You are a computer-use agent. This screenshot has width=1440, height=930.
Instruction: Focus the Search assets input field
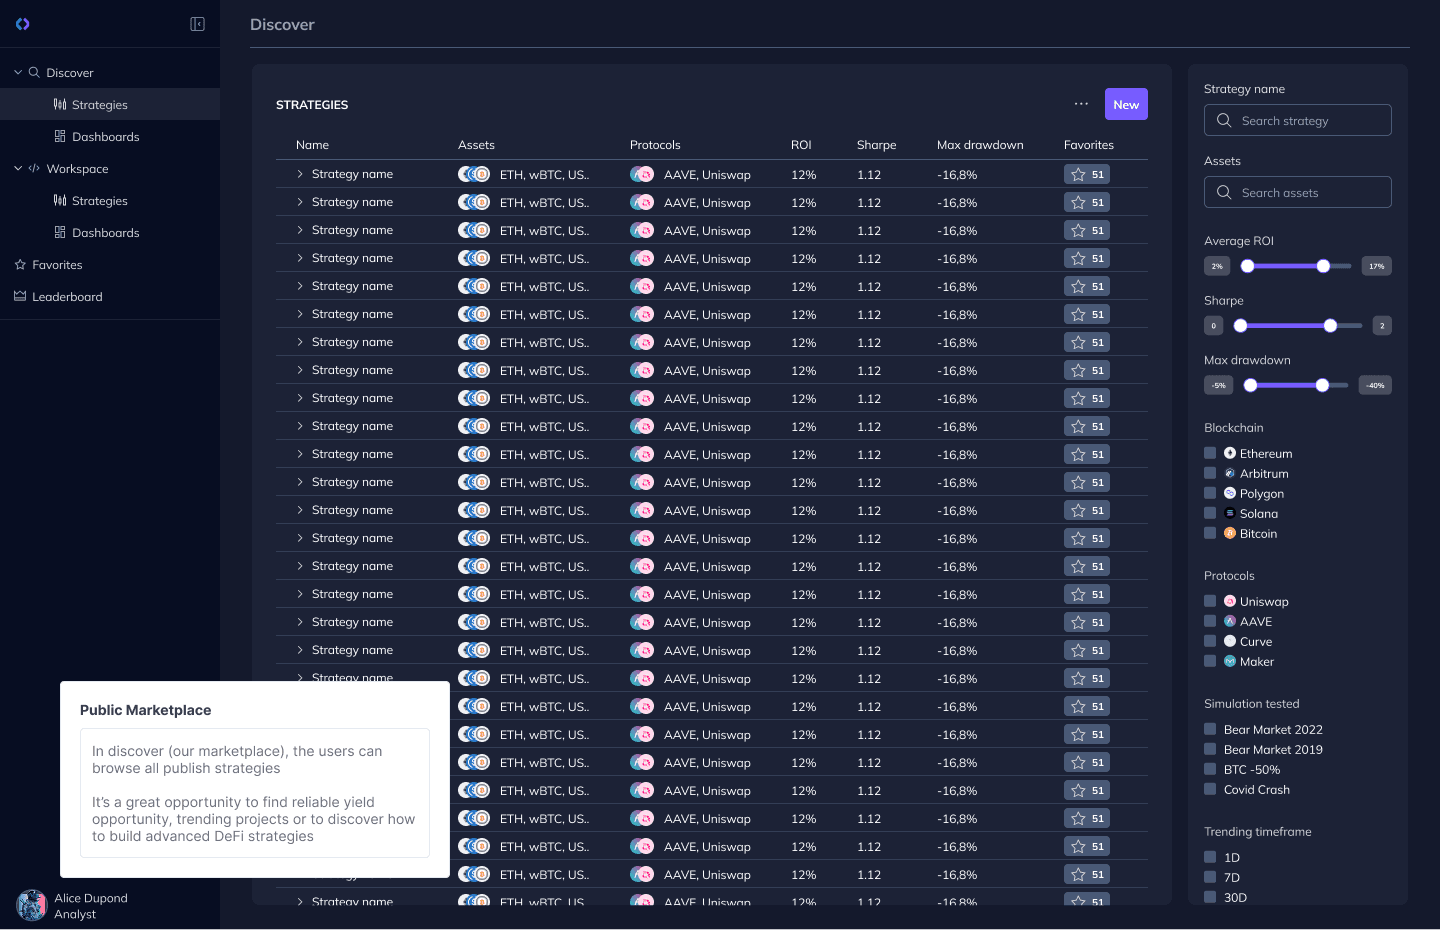point(1298,192)
